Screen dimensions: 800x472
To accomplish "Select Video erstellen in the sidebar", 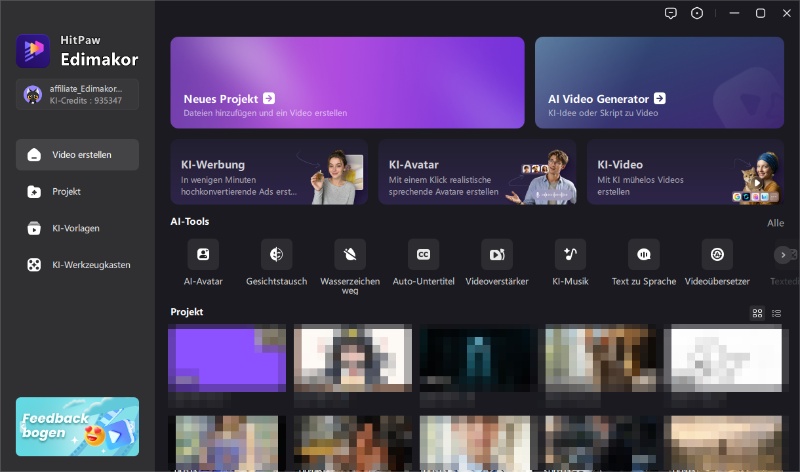I will point(77,155).
